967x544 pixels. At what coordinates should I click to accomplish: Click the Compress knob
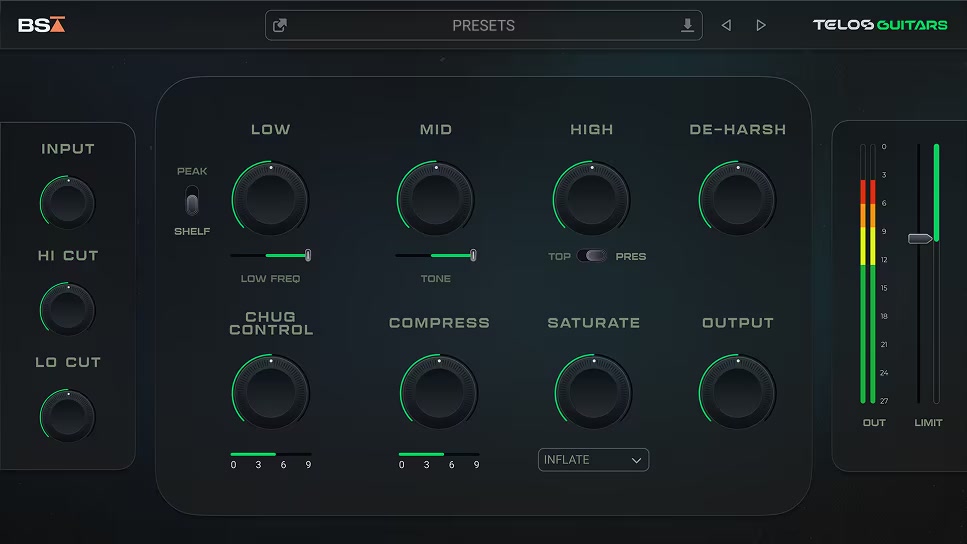coord(439,391)
